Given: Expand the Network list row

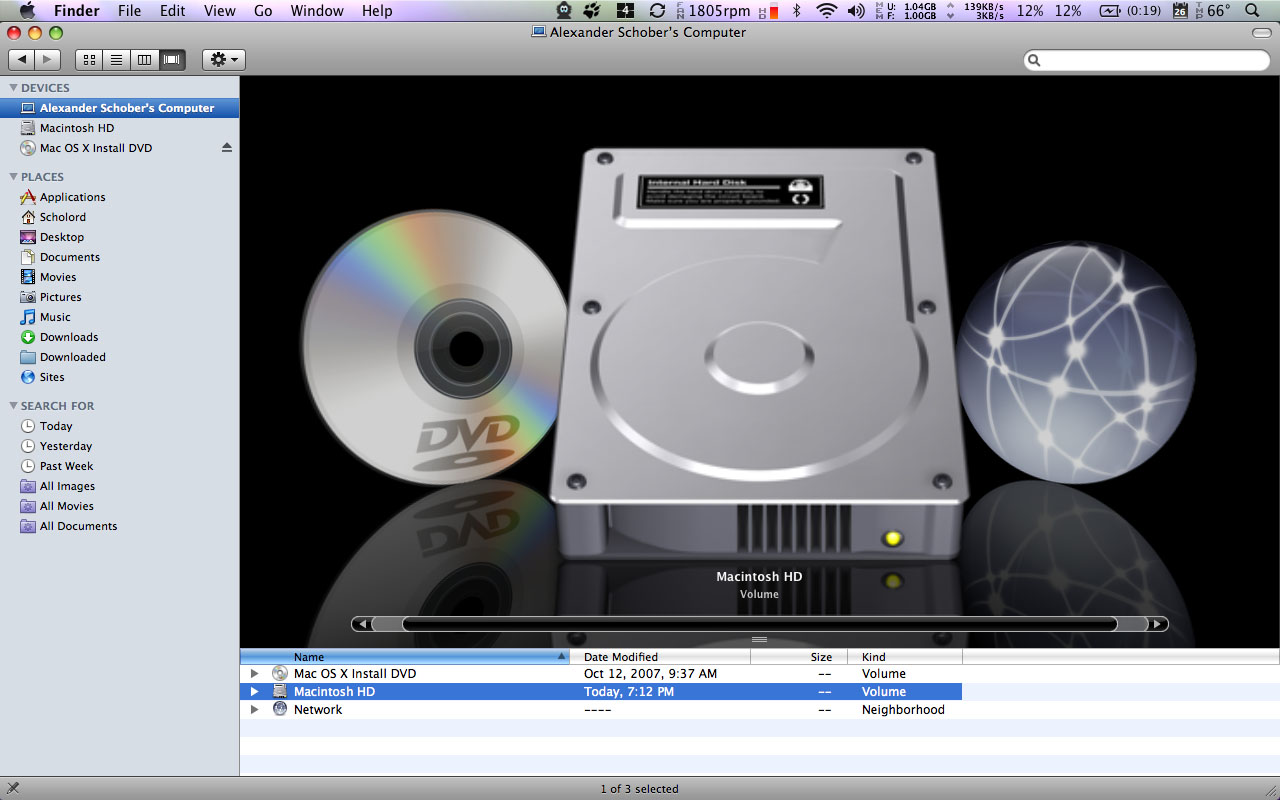Looking at the screenshot, I should point(255,710).
